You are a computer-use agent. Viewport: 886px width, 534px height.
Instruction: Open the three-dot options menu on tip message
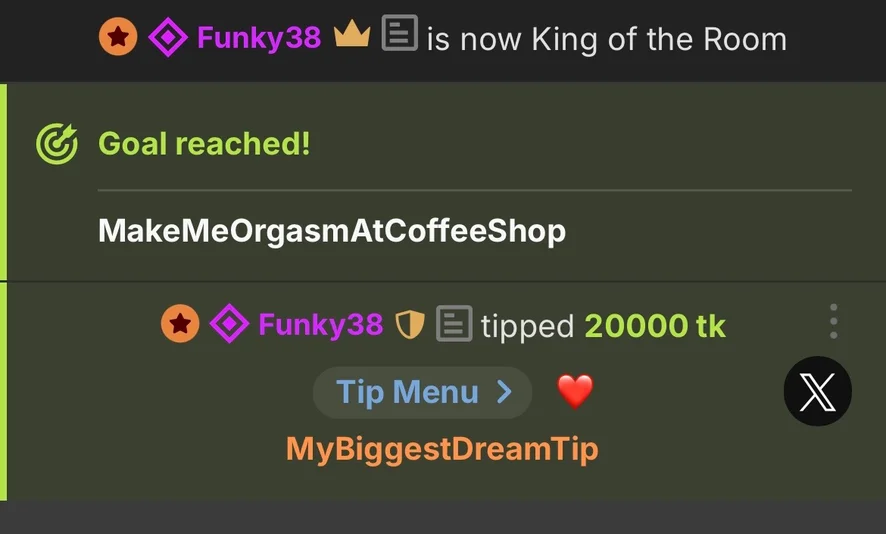click(x=833, y=322)
